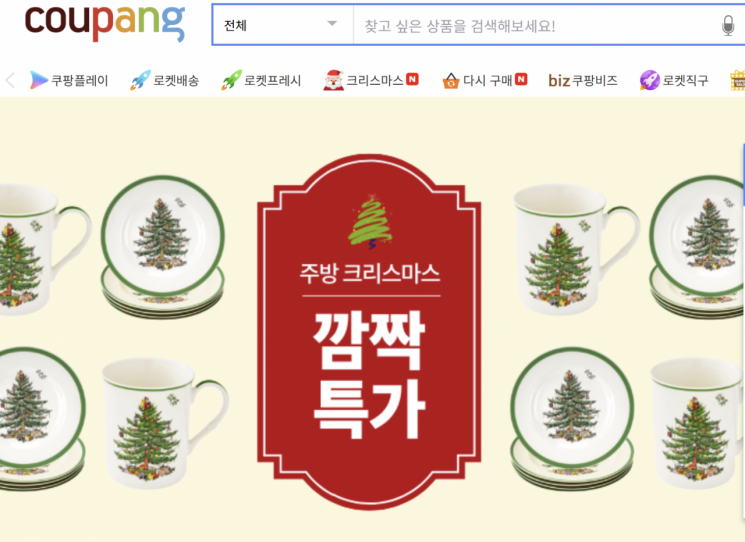Click the search field placeholder text
Image resolution: width=745 pixels, height=542 pixels.
click(459, 26)
